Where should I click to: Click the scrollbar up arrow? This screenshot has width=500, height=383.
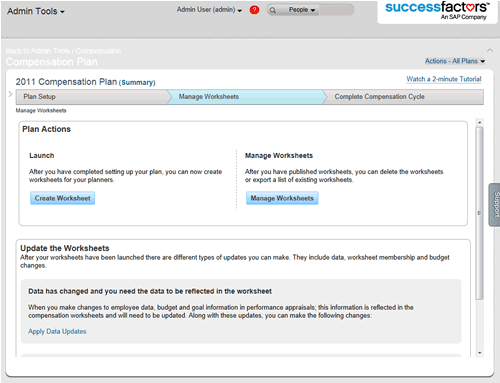tap(480, 123)
